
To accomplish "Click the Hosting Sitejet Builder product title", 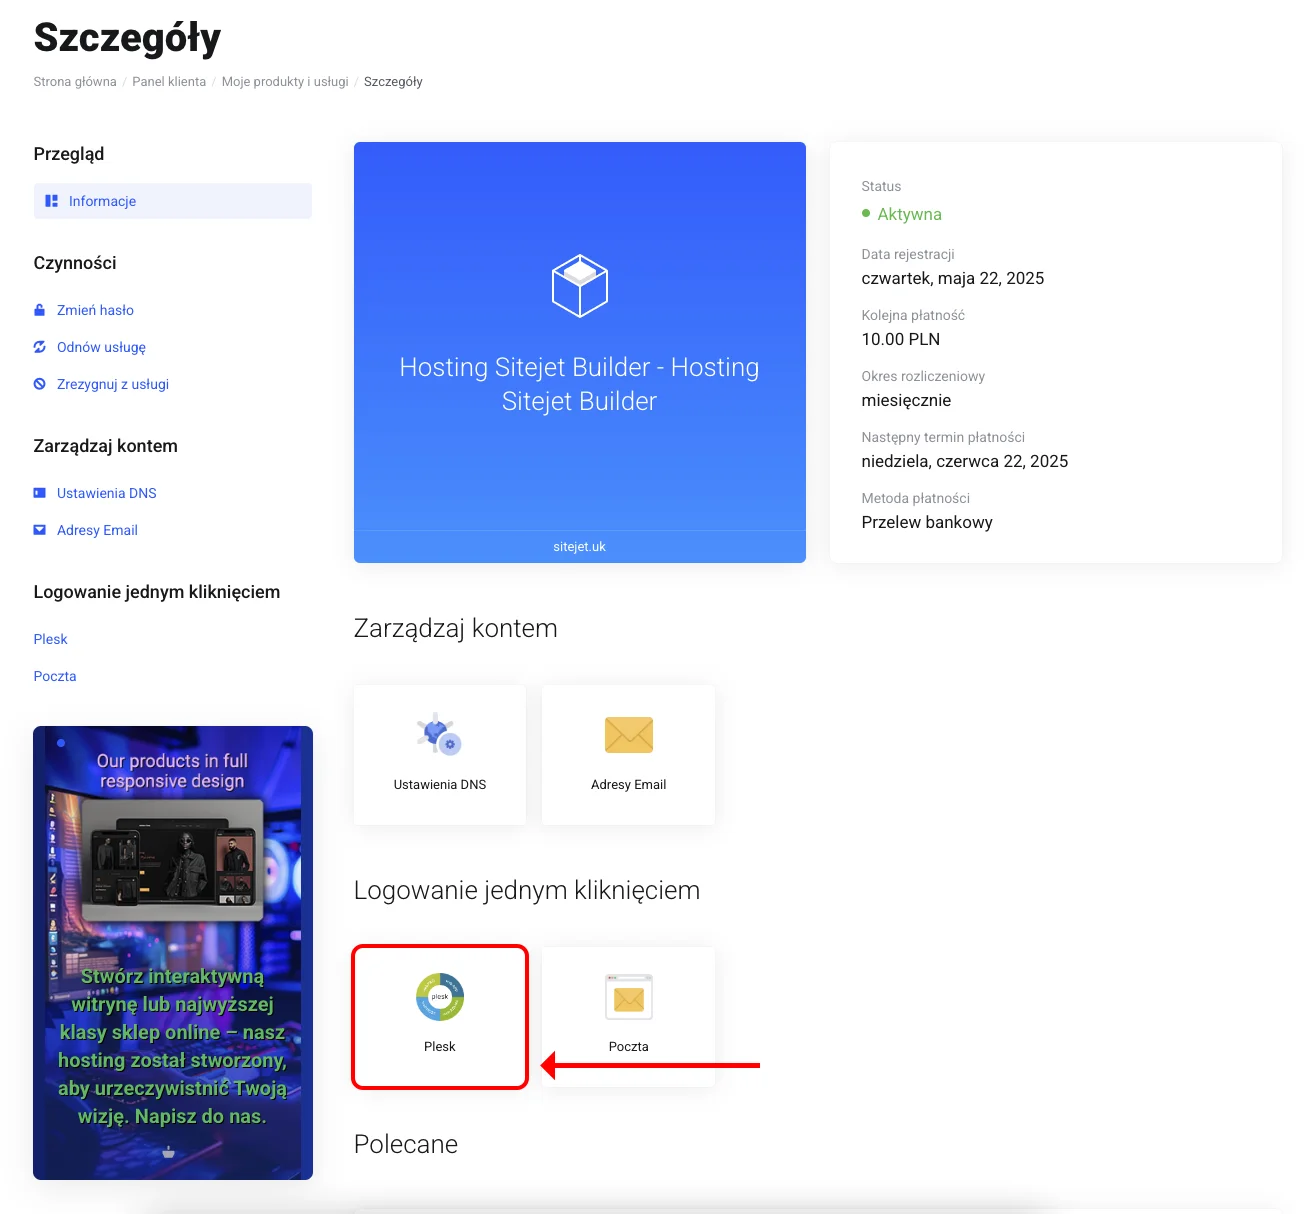I will click(580, 384).
